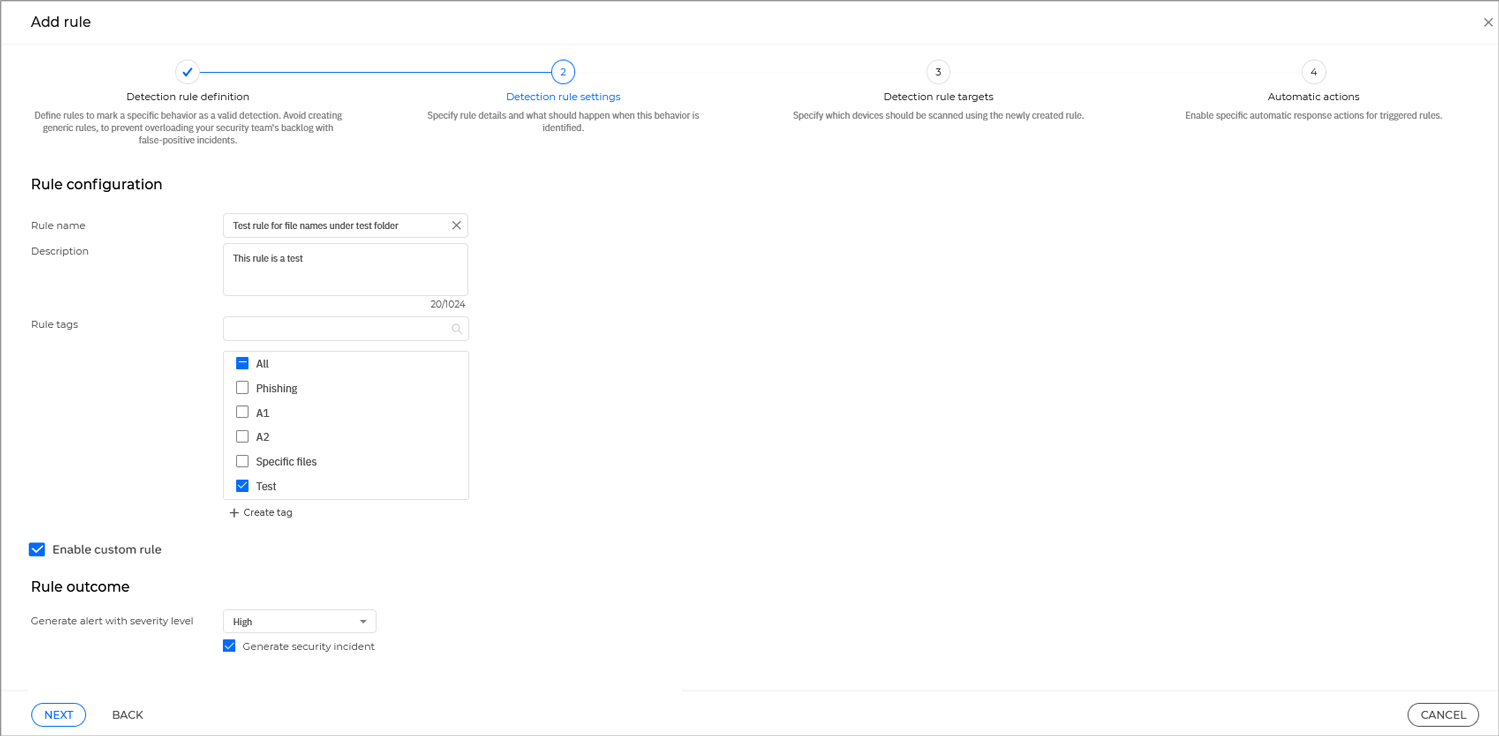Jump to Automatic actions step
This screenshot has width=1499, height=736.
(x=1314, y=97)
